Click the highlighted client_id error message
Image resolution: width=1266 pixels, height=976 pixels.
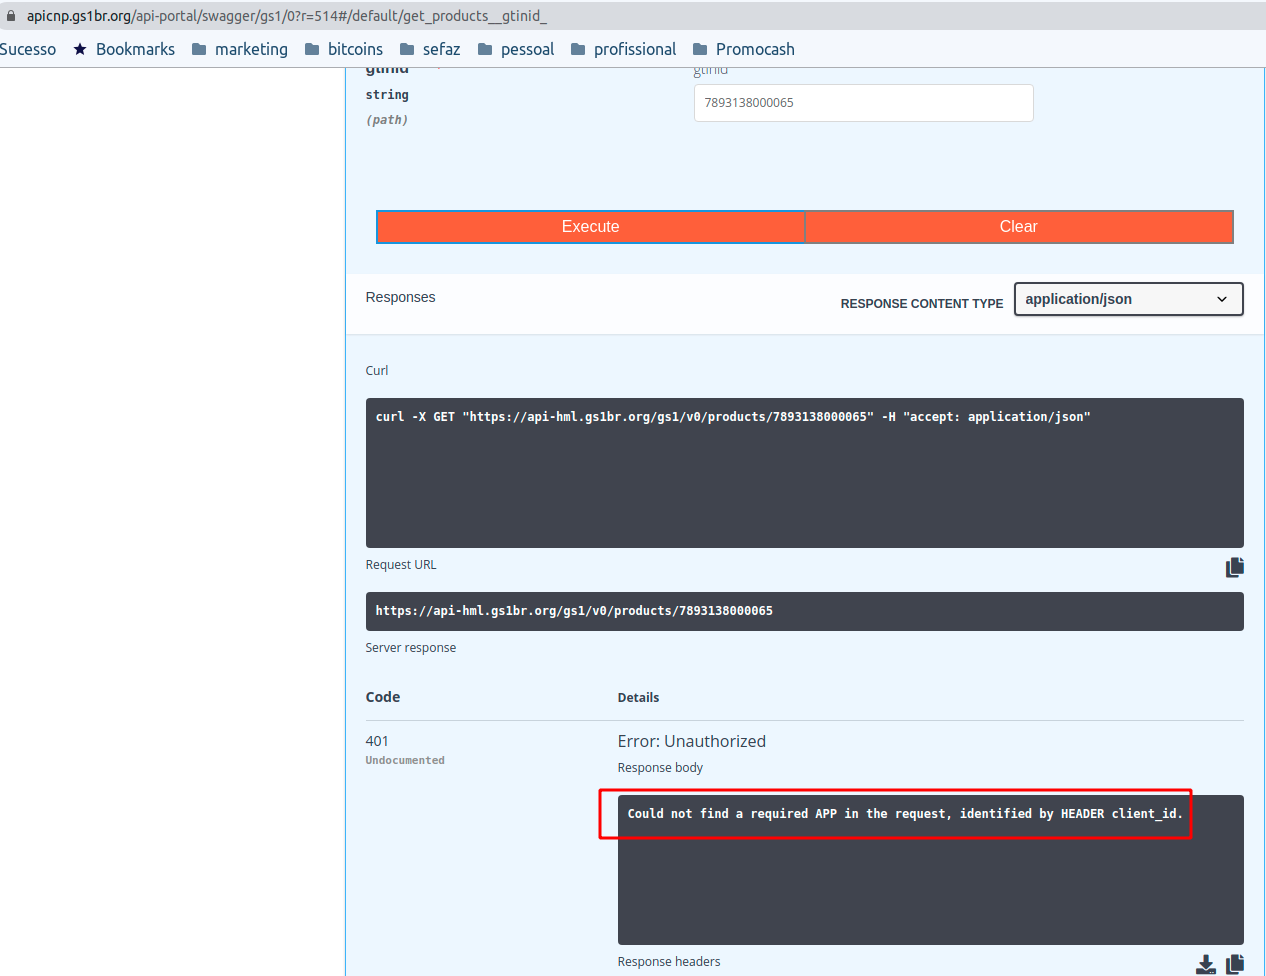tap(895, 813)
